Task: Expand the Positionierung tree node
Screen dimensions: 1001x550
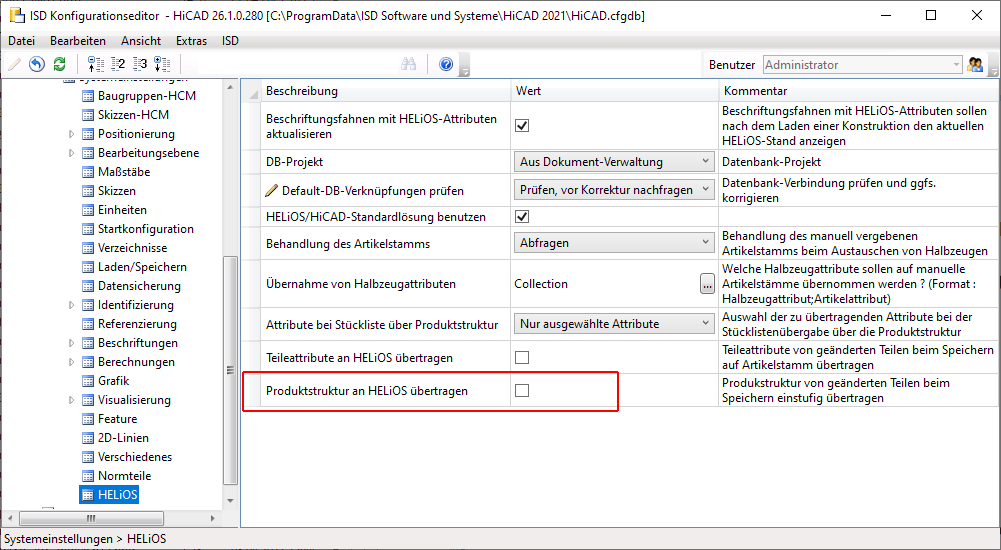Action: coord(72,134)
